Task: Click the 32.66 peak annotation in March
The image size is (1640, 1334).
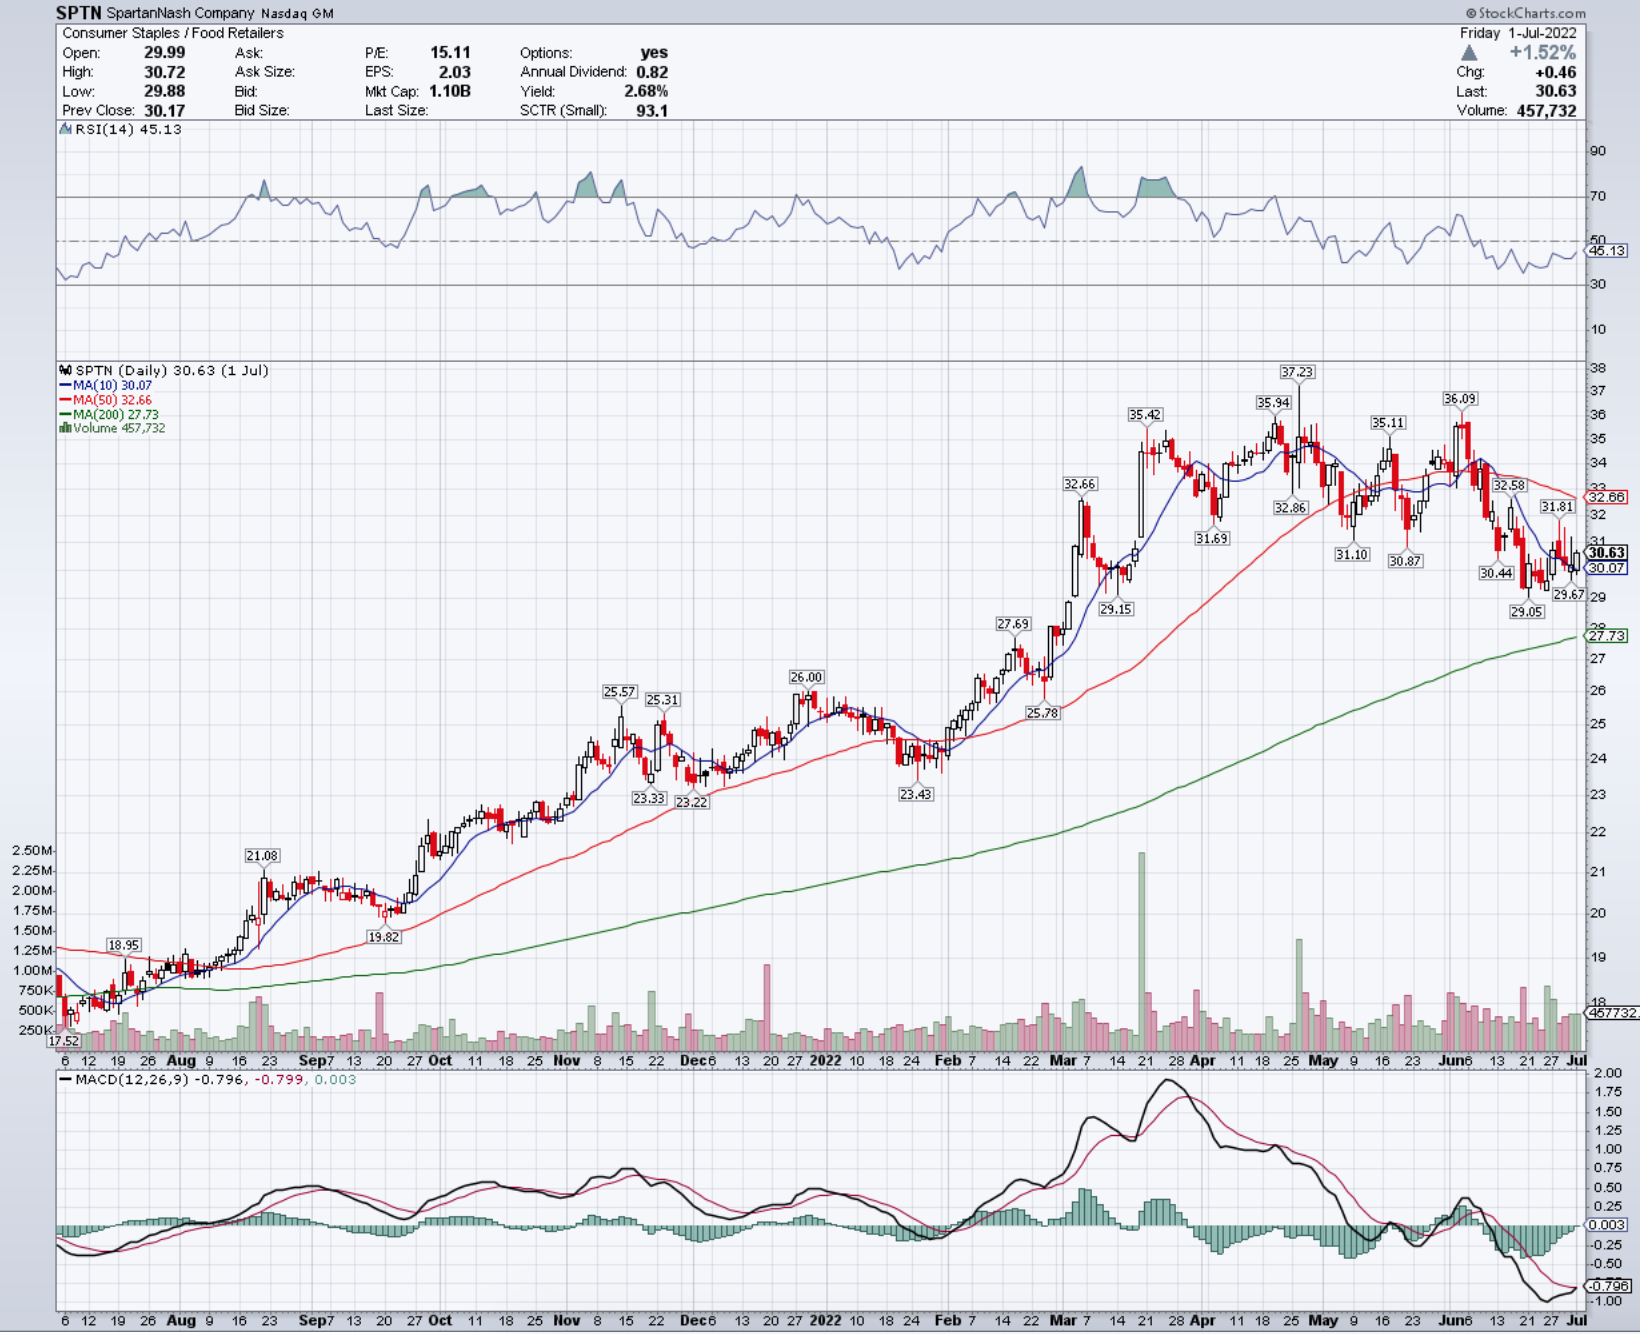Action: pos(1080,484)
